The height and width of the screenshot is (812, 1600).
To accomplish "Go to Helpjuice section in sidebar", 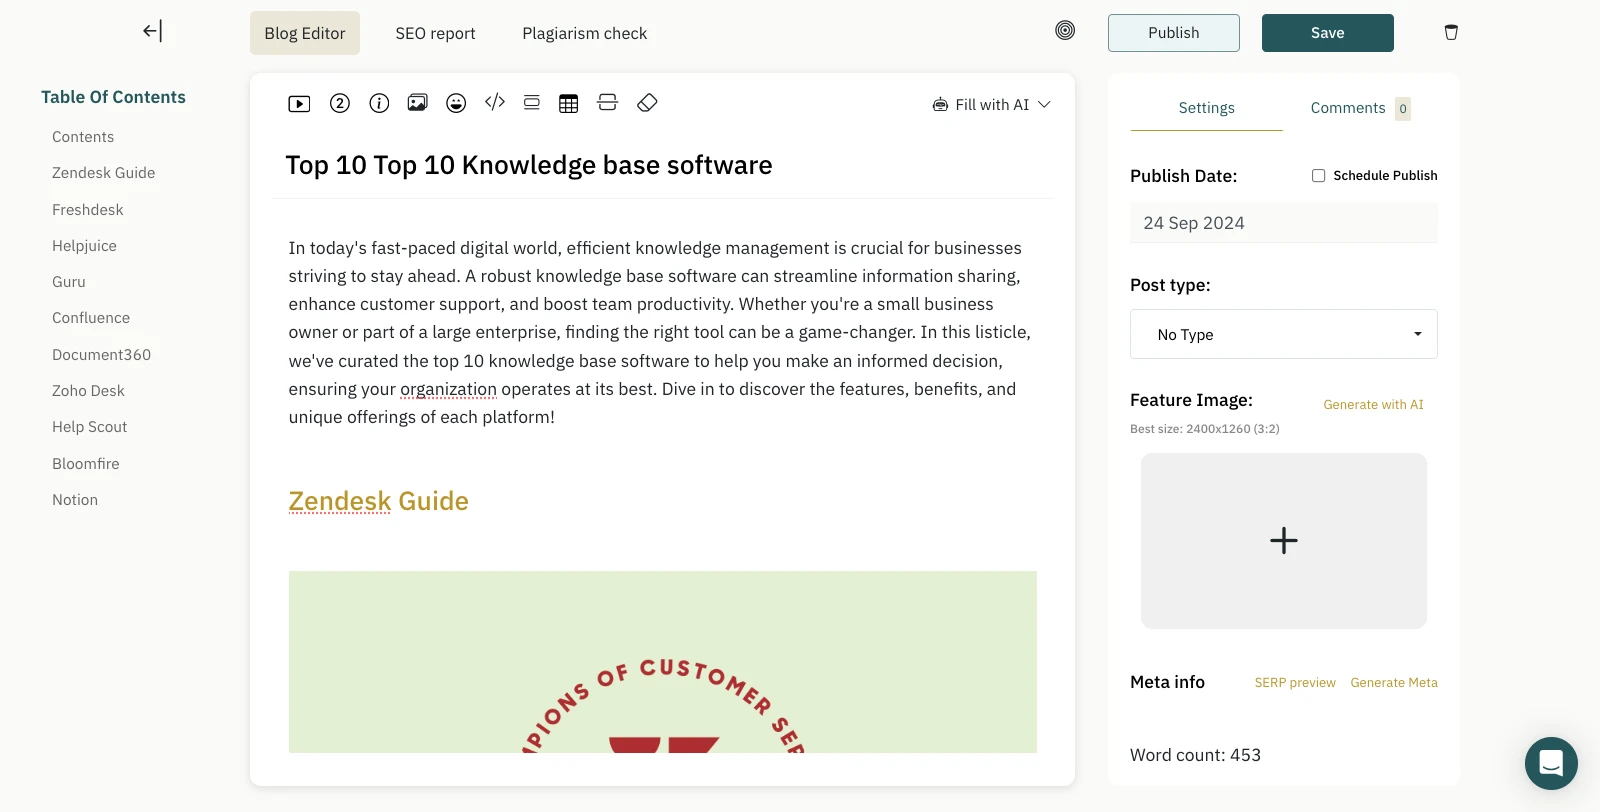I will coord(84,246).
